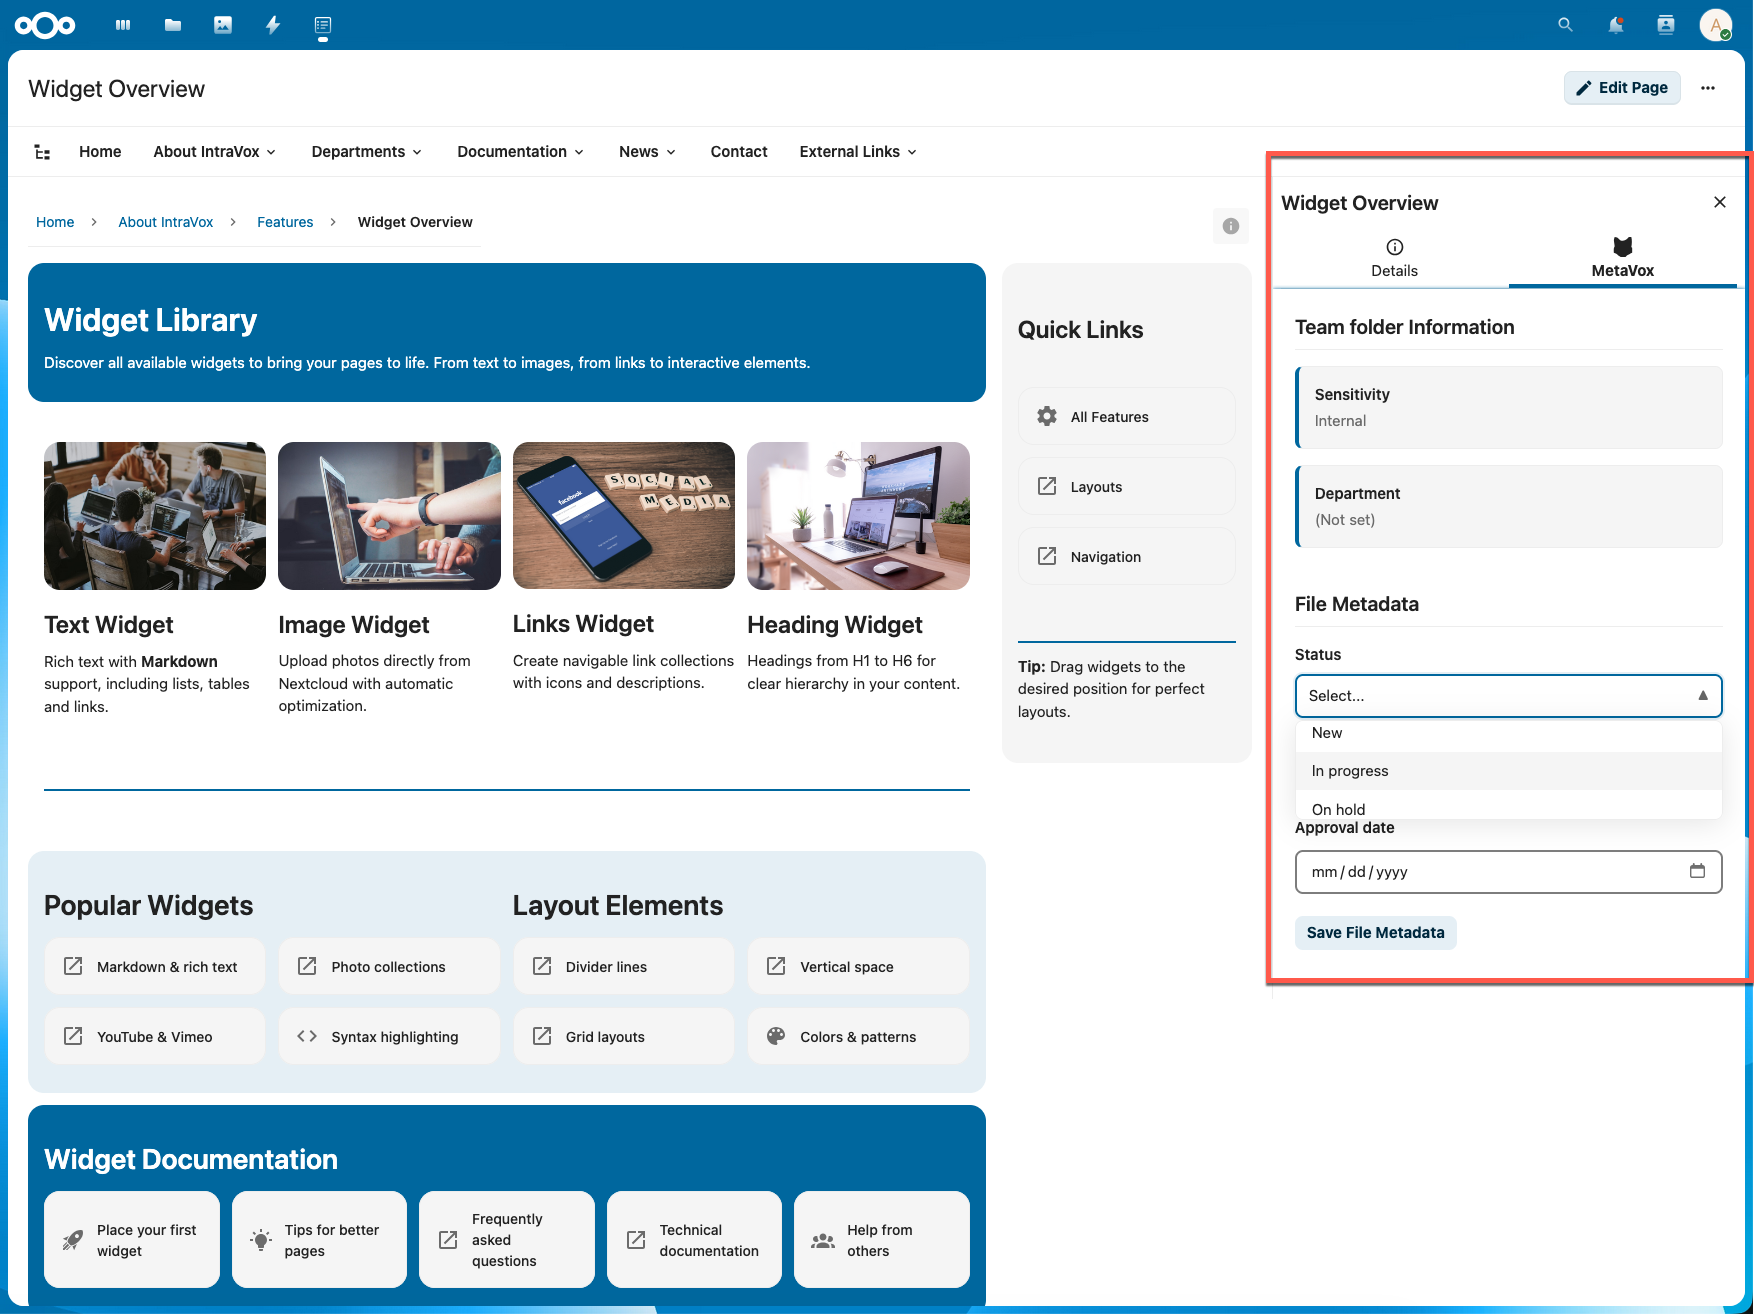
Task: Select 'In progress' status option
Action: (1350, 771)
